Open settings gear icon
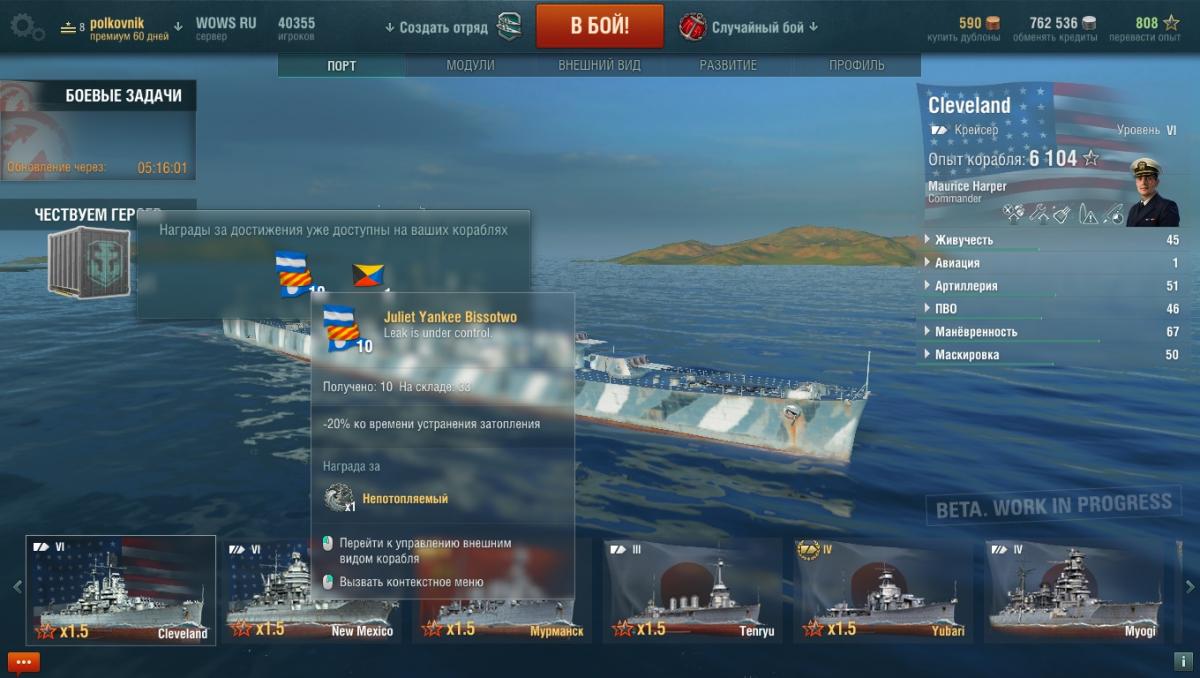 (25, 26)
